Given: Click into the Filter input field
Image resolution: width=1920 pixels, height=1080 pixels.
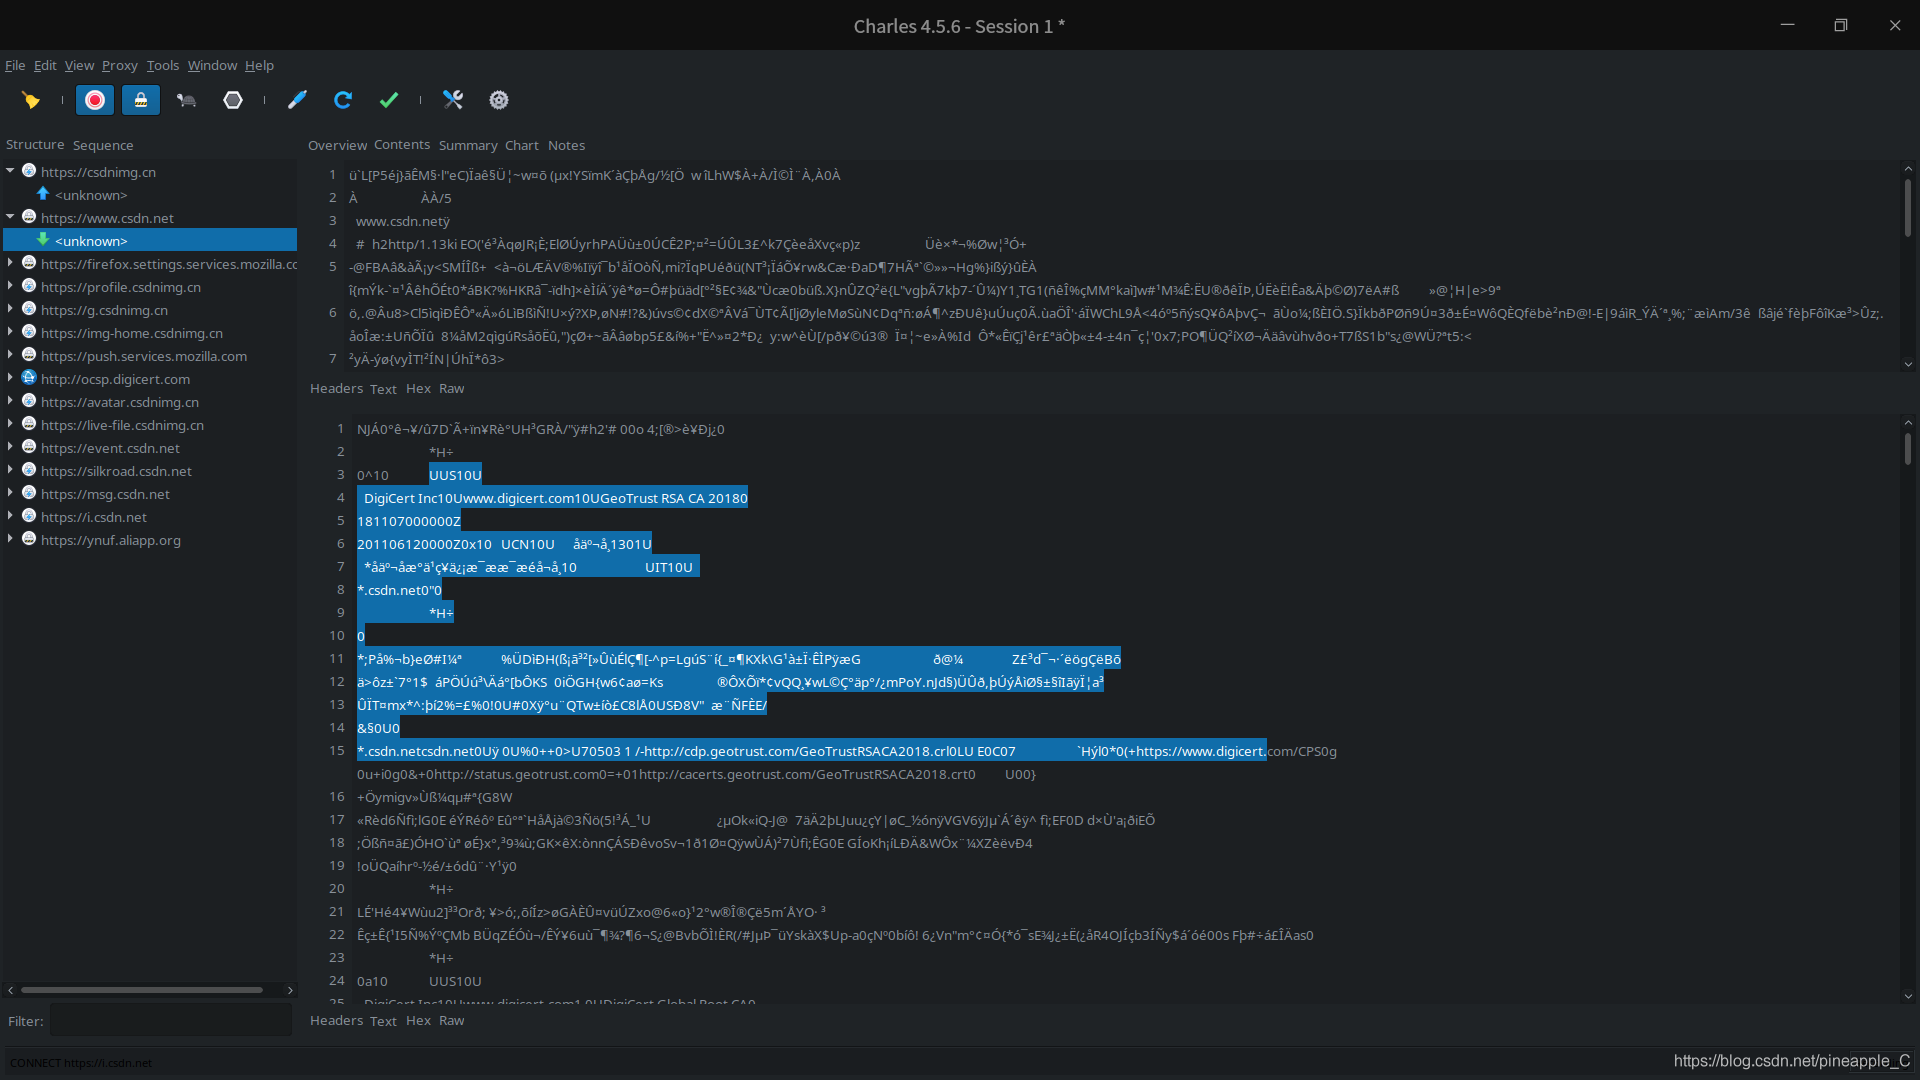Looking at the screenshot, I should pos(170,1021).
